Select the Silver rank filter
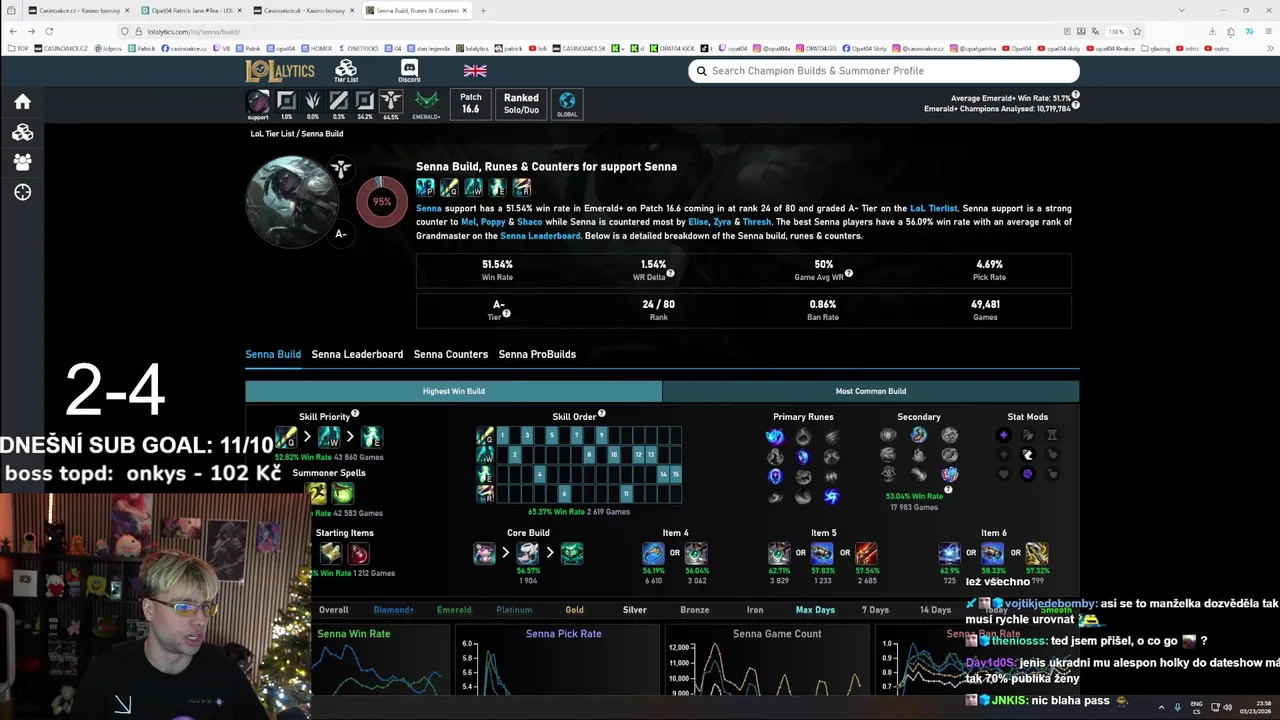This screenshot has width=1280, height=720. tap(635, 610)
